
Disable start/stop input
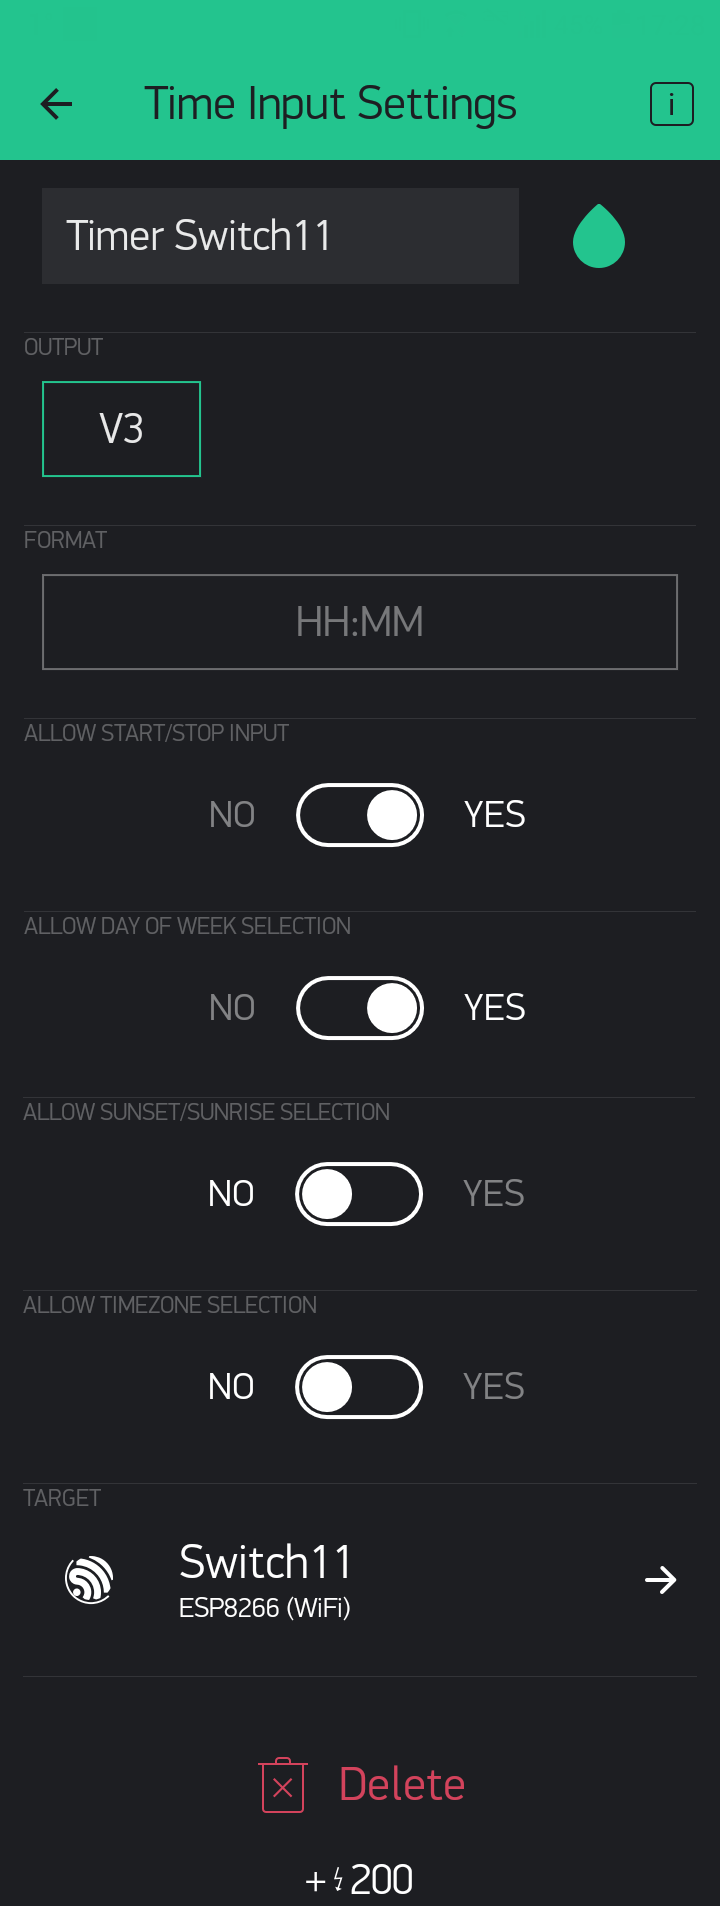click(x=359, y=814)
